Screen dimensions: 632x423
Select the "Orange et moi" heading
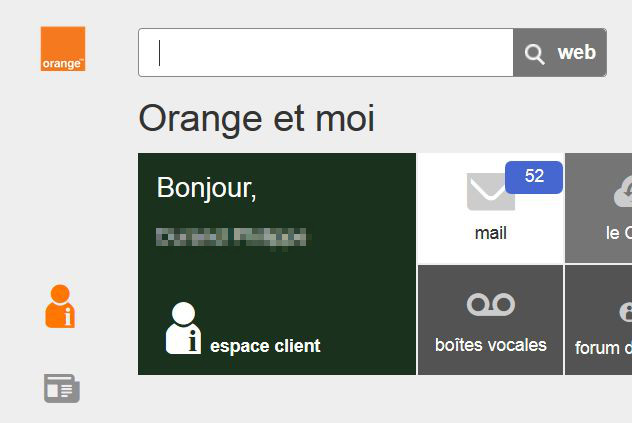pyautogui.click(x=256, y=119)
